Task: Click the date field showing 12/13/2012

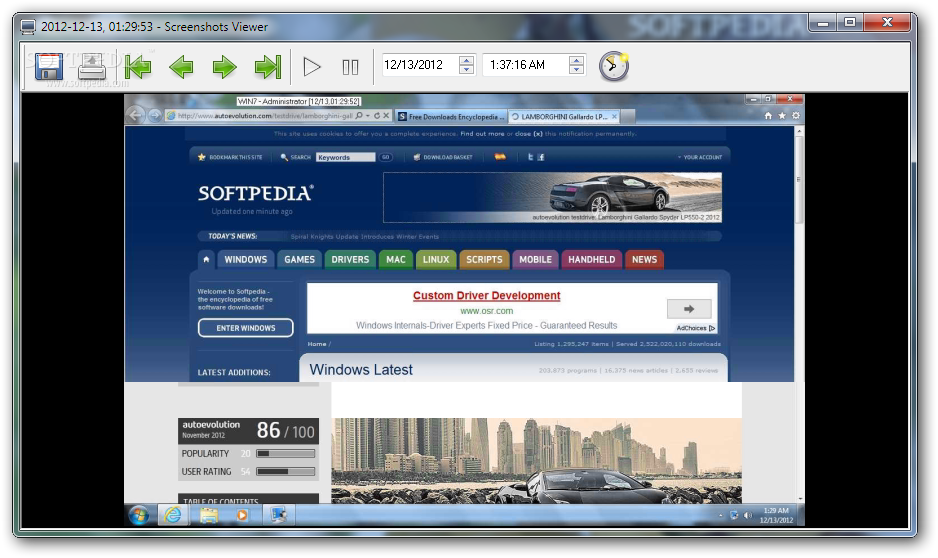Action: [x=420, y=65]
